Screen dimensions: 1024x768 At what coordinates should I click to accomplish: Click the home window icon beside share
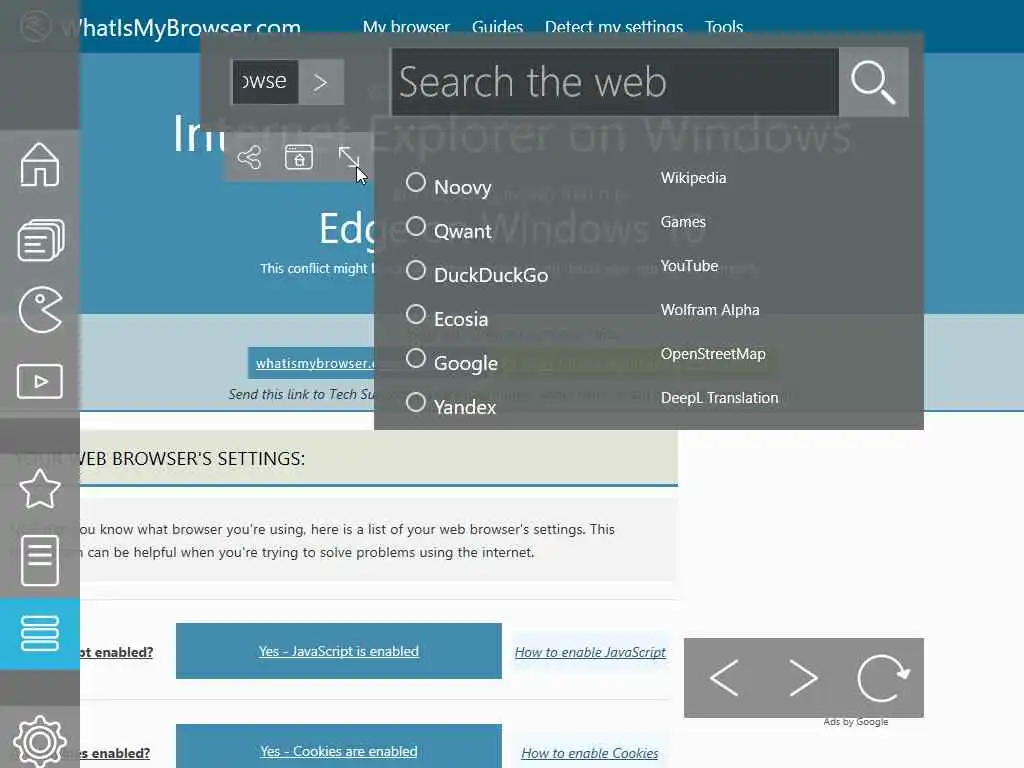tap(299, 157)
